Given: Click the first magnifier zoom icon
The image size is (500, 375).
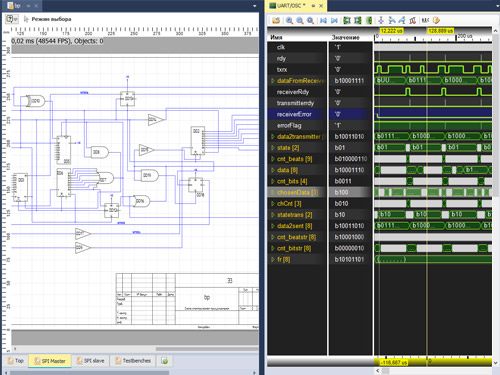Looking at the screenshot, I should [289, 20].
